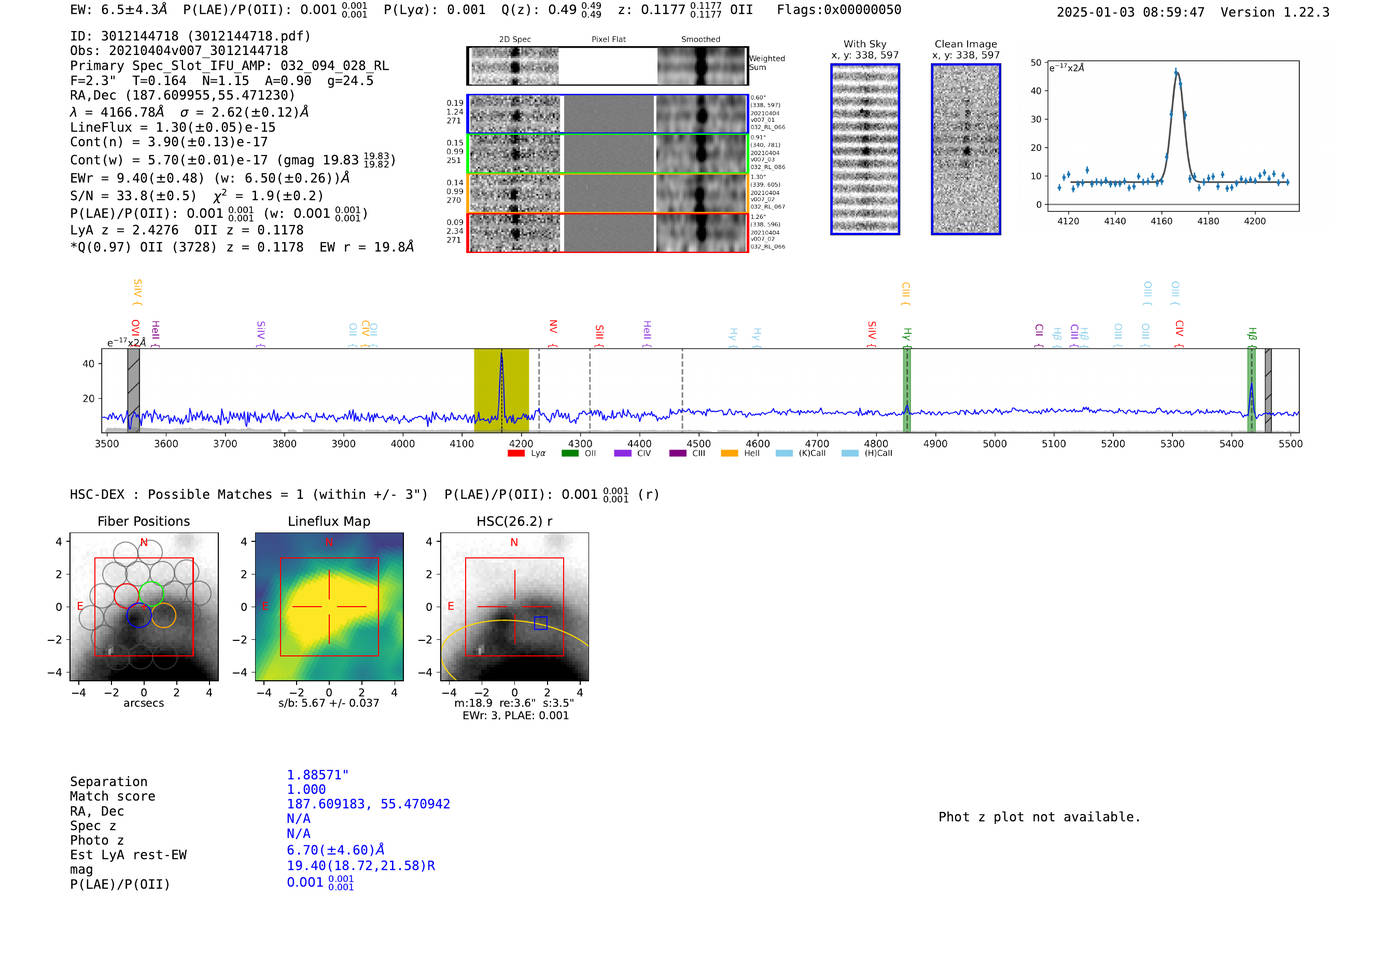1400x953 pixels.
Task: Click the (K)CaII legend swatch
Action: 784,453
